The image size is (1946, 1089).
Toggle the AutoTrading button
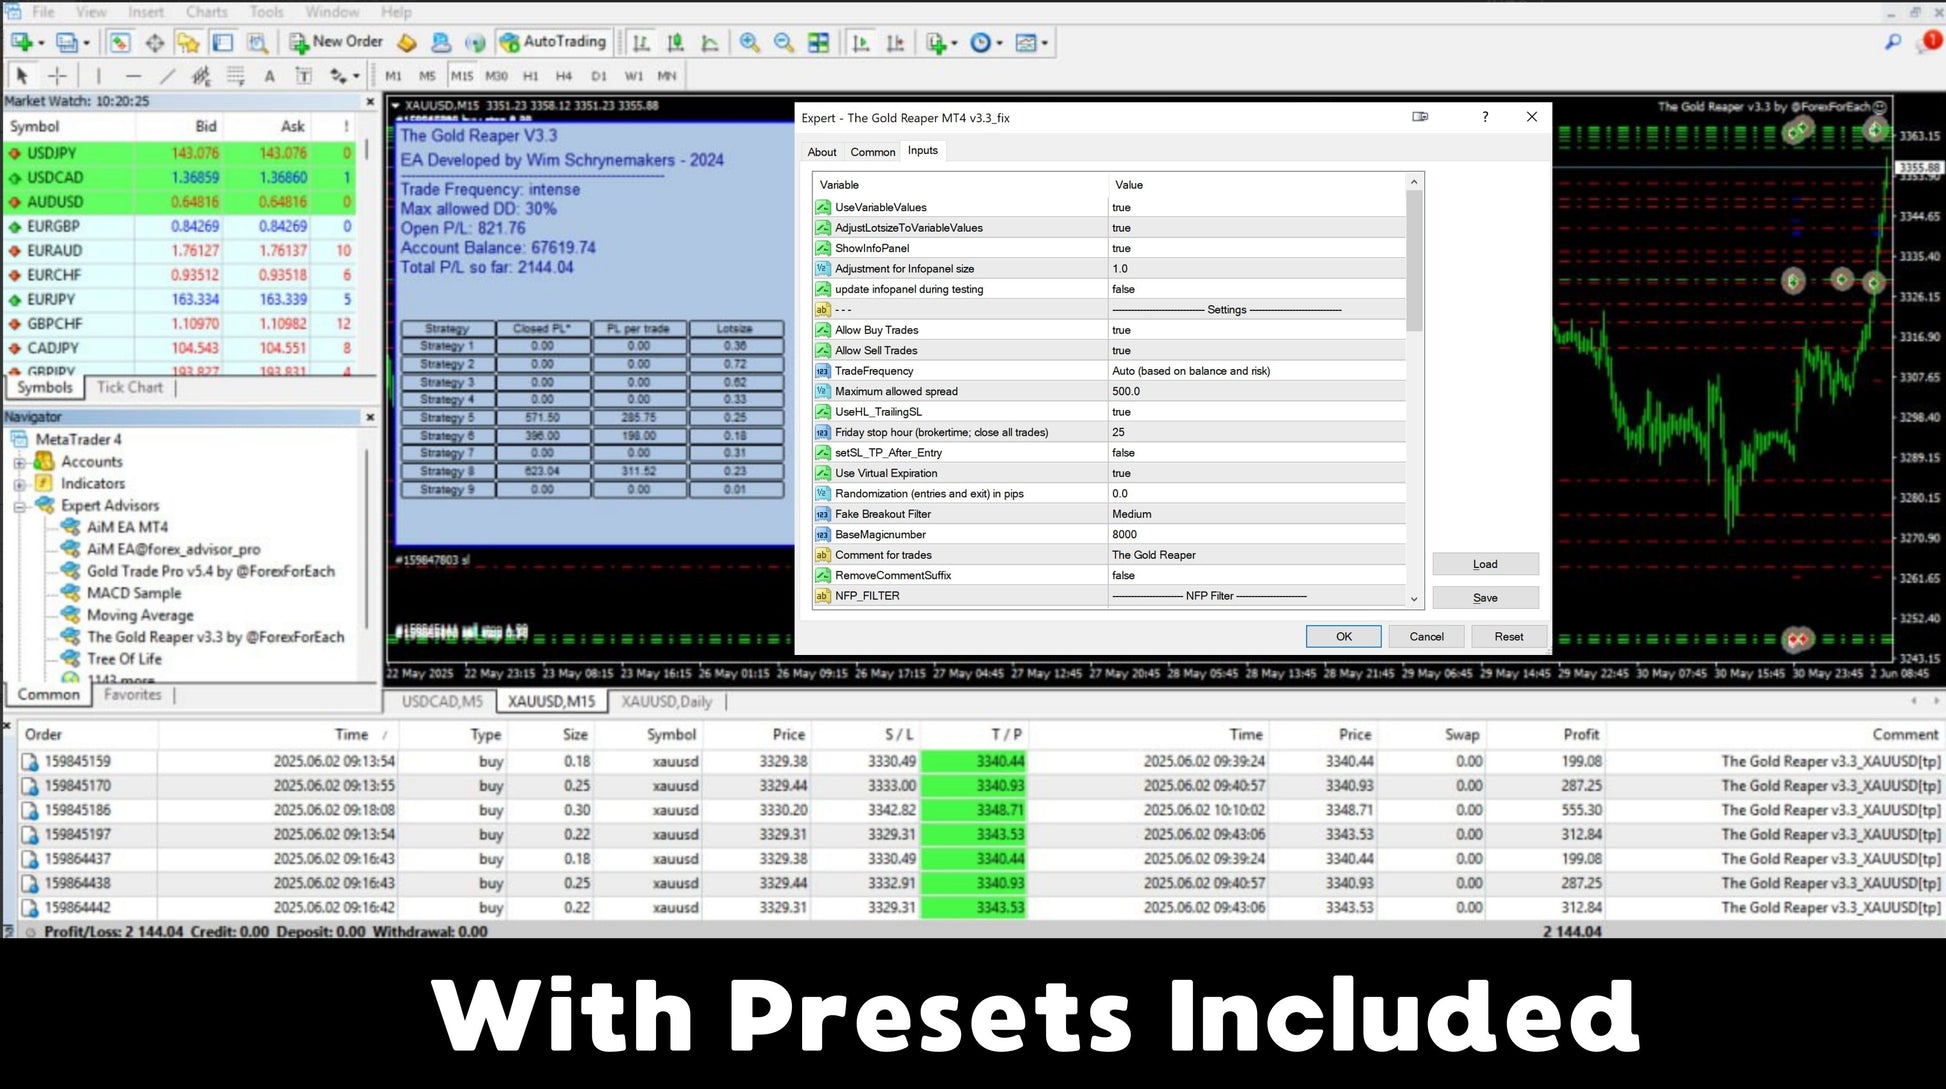coord(553,42)
